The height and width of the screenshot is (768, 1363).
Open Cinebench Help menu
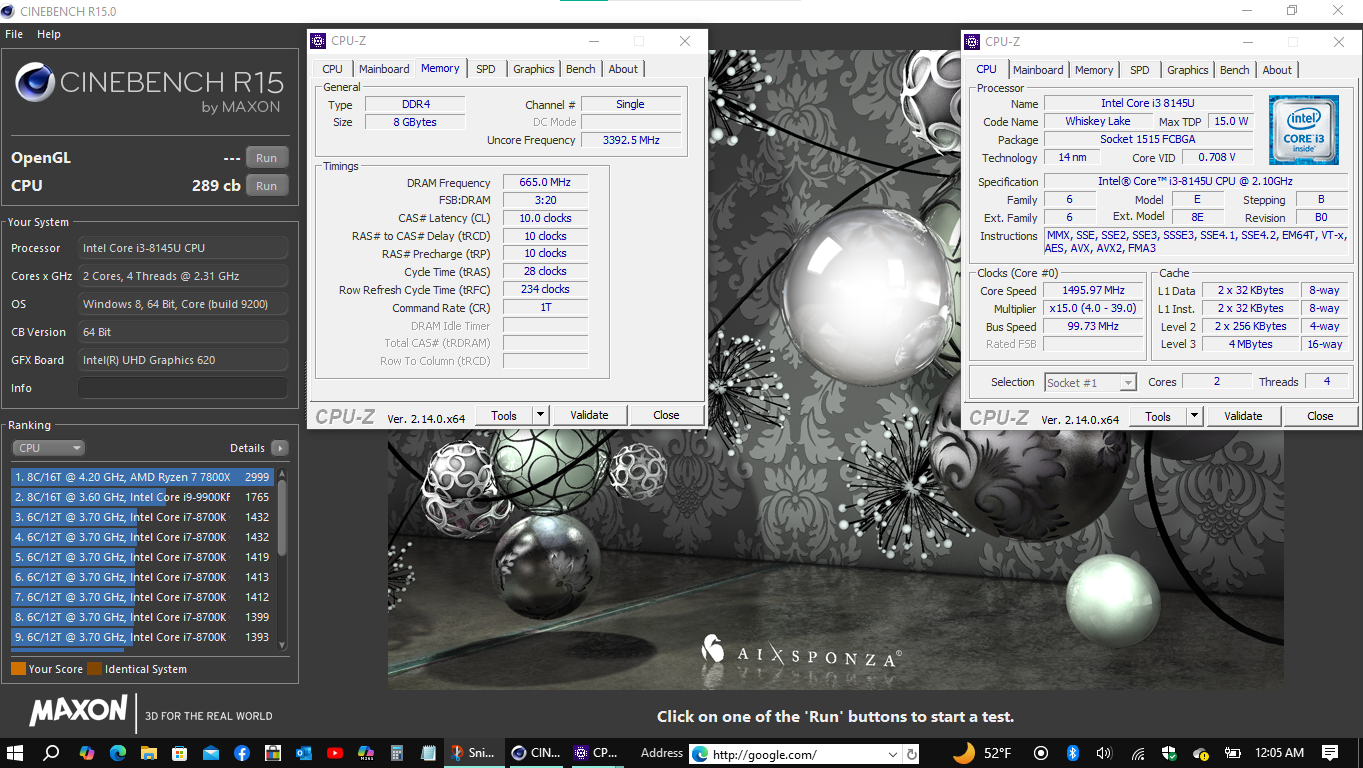tap(49, 34)
